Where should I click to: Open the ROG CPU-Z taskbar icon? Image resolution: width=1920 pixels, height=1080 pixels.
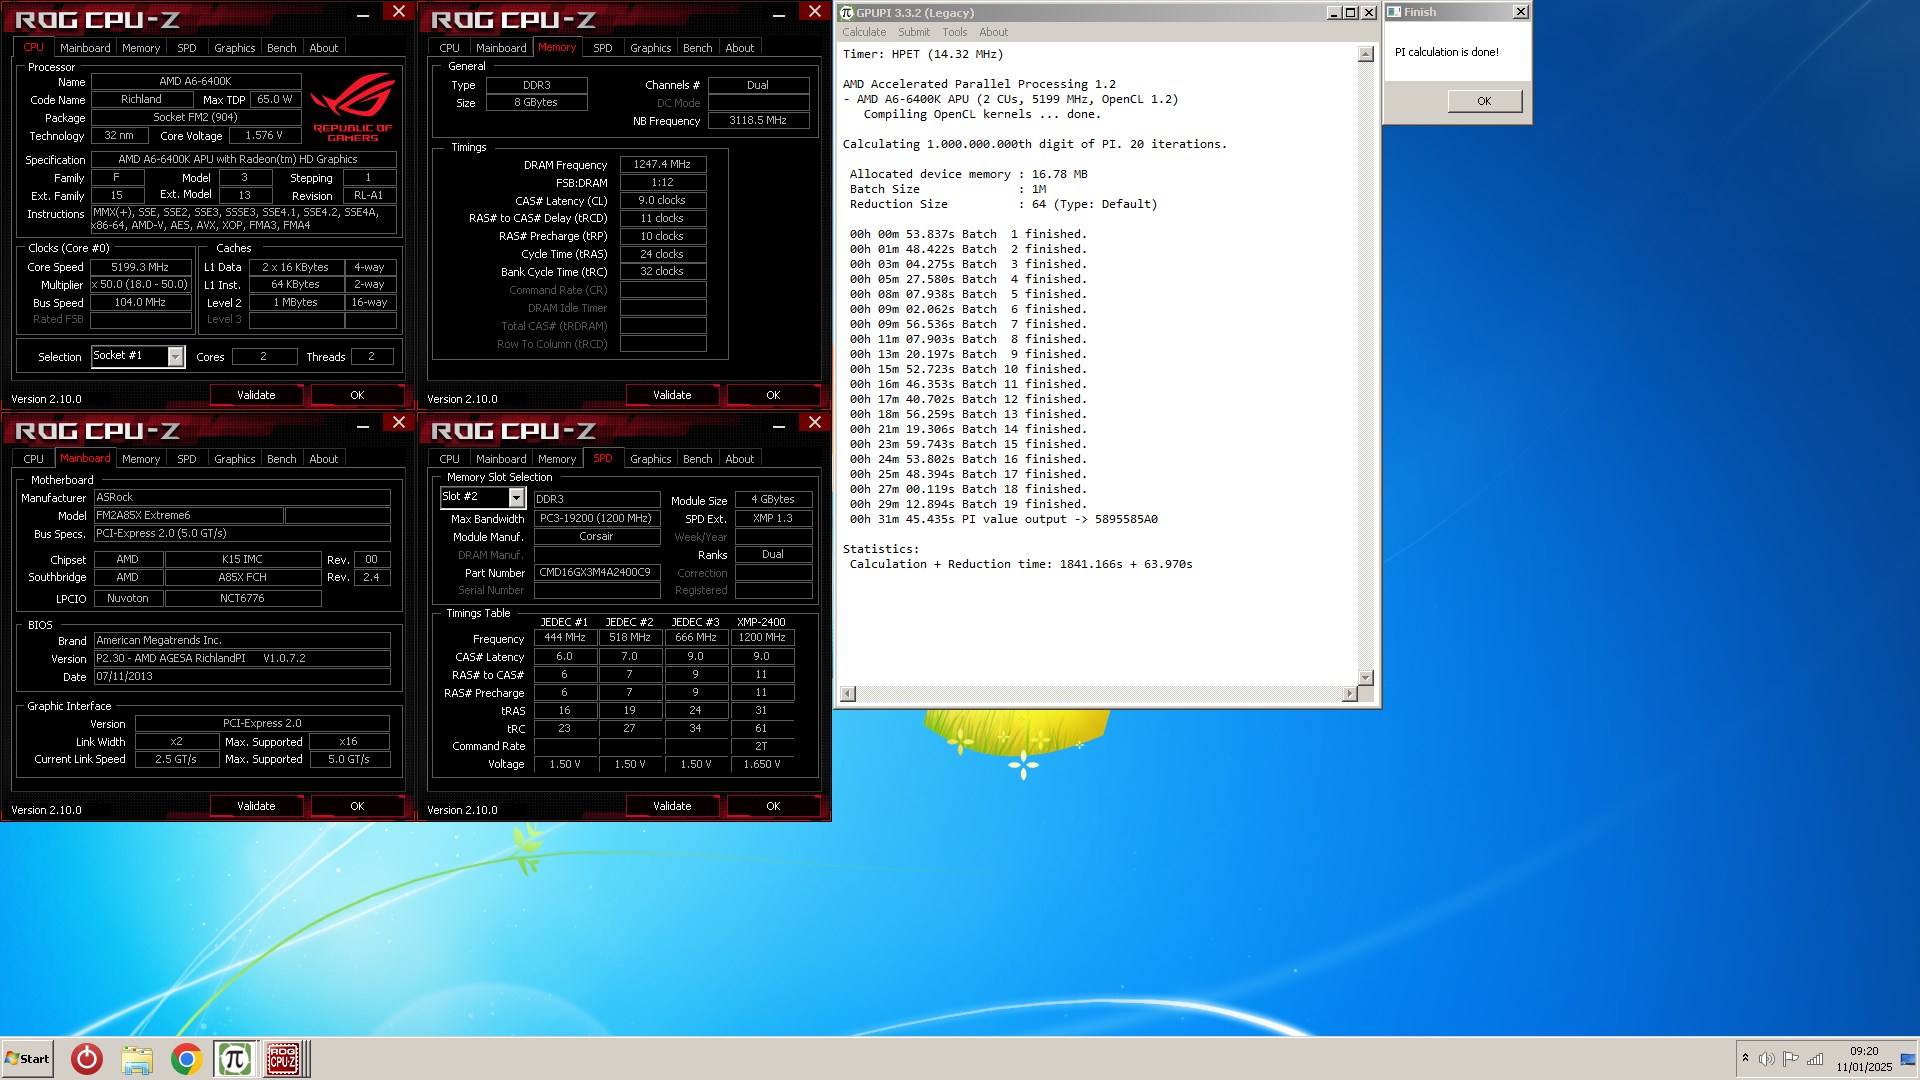click(x=283, y=1059)
